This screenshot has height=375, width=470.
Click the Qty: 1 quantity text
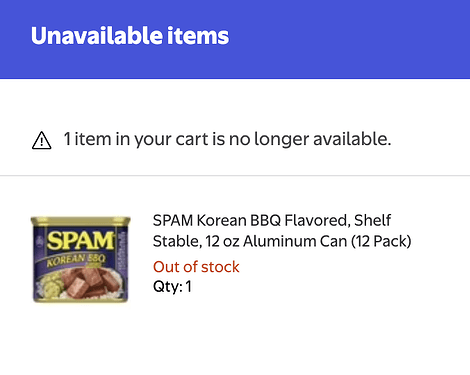(x=172, y=287)
